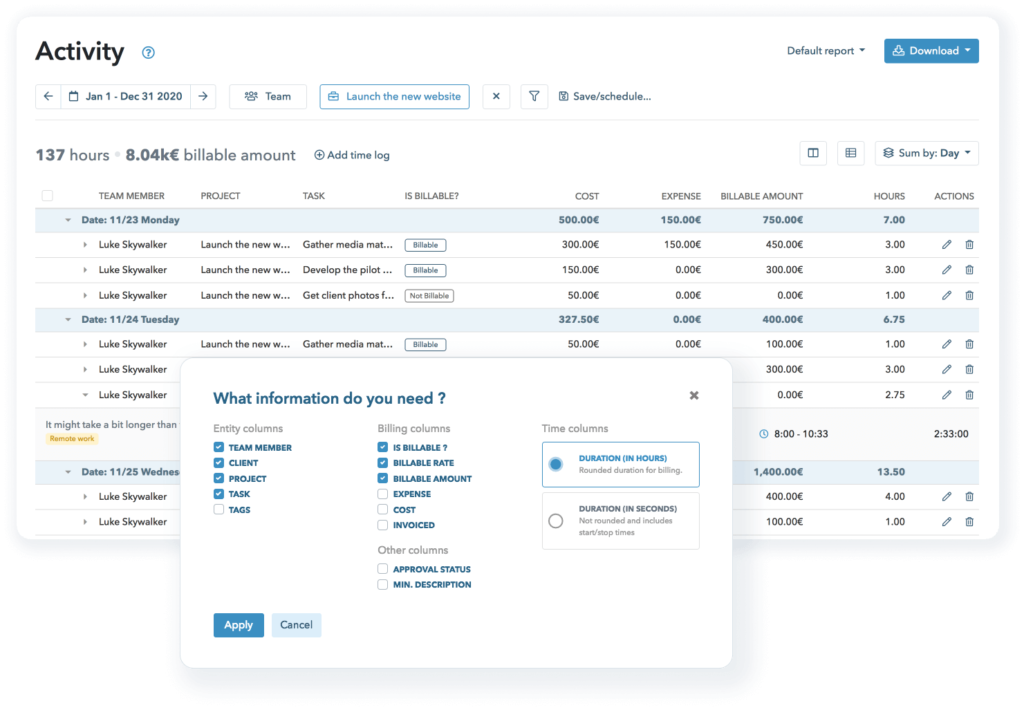Enable the Invoiced column checkbox
Screen dimensions: 1024x710
point(383,525)
